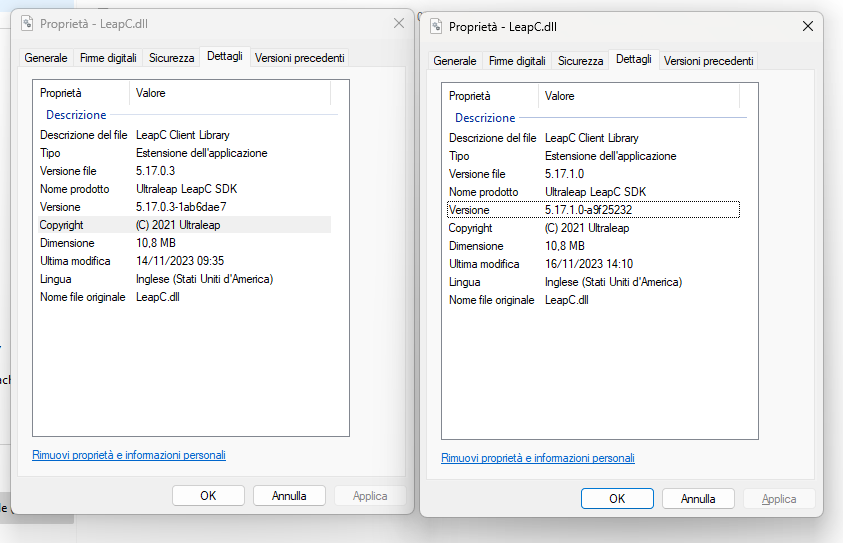
Task: Open Generale tab in right window
Action: pyautogui.click(x=455, y=61)
